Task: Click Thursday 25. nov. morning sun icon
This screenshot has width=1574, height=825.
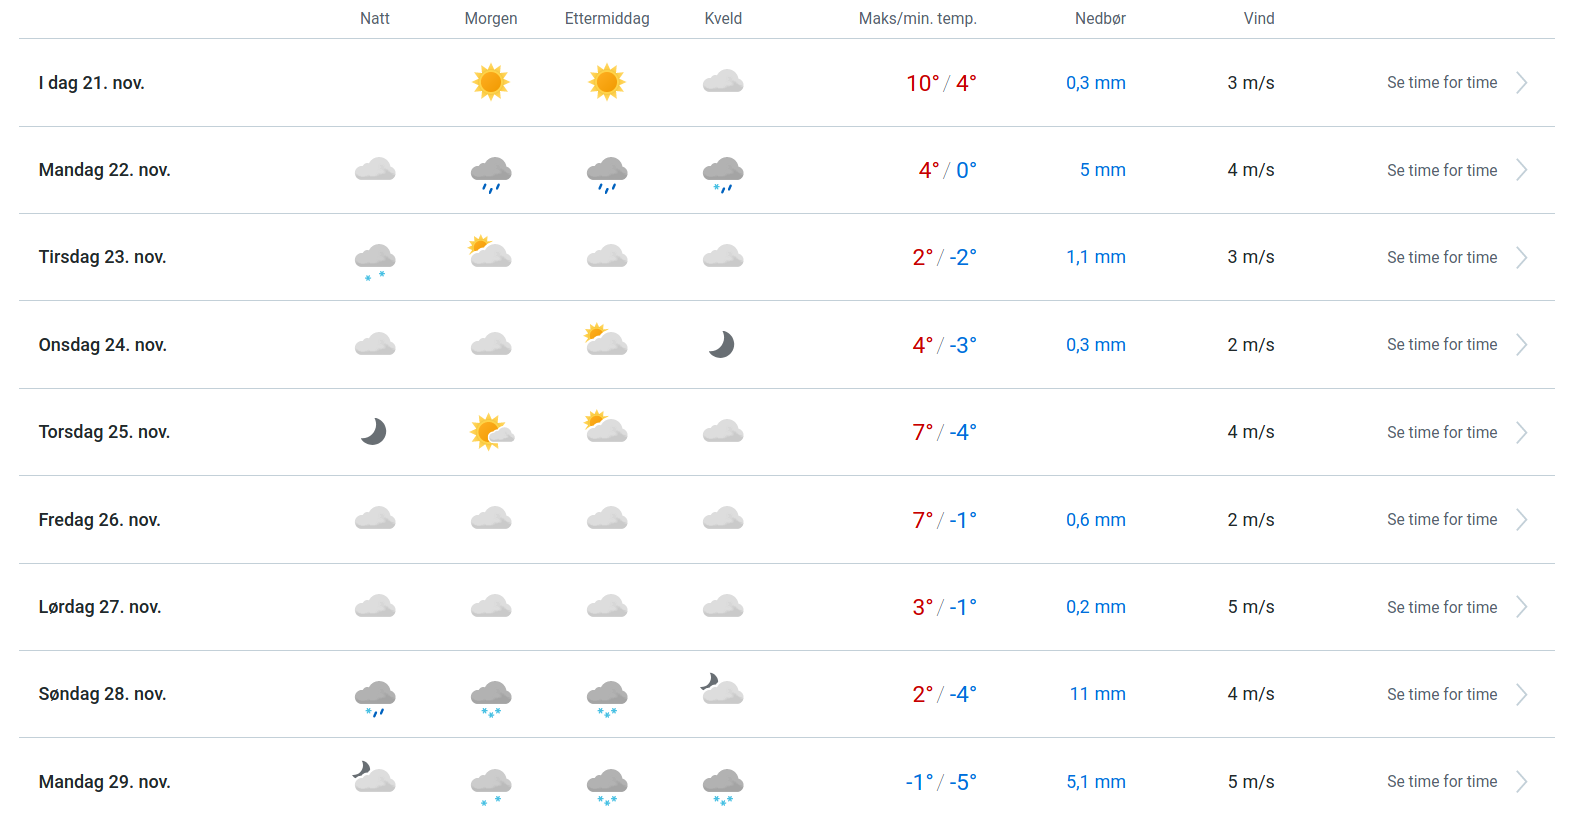Action: tap(491, 432)
